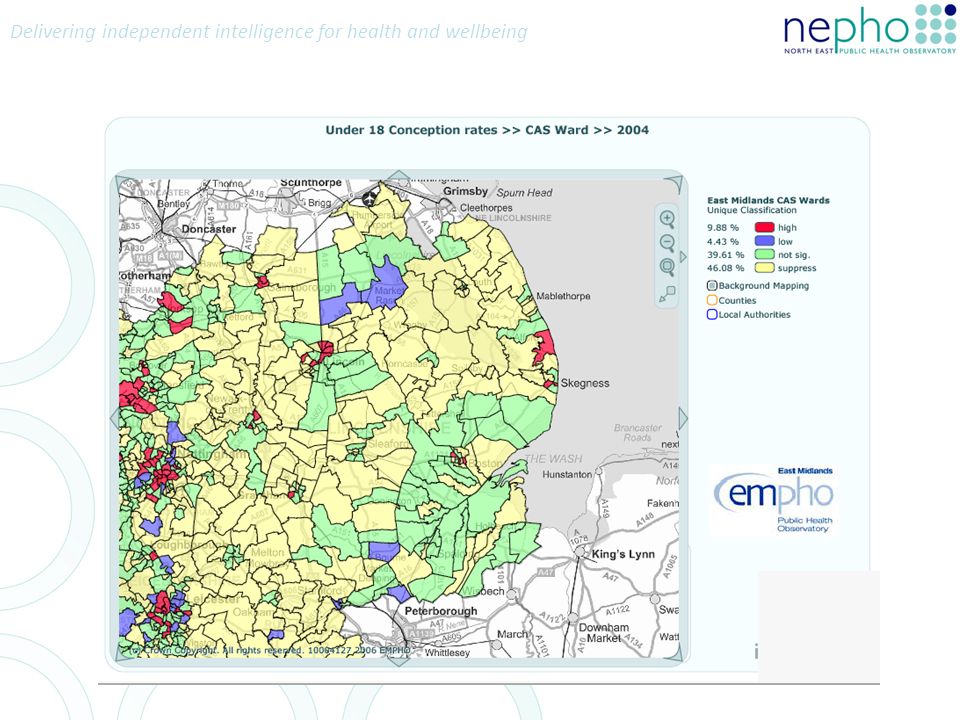This screenshot has width=960, height=720.
Task: Click the zoom in magnifier tool
Action: click(x=667, y=219)
